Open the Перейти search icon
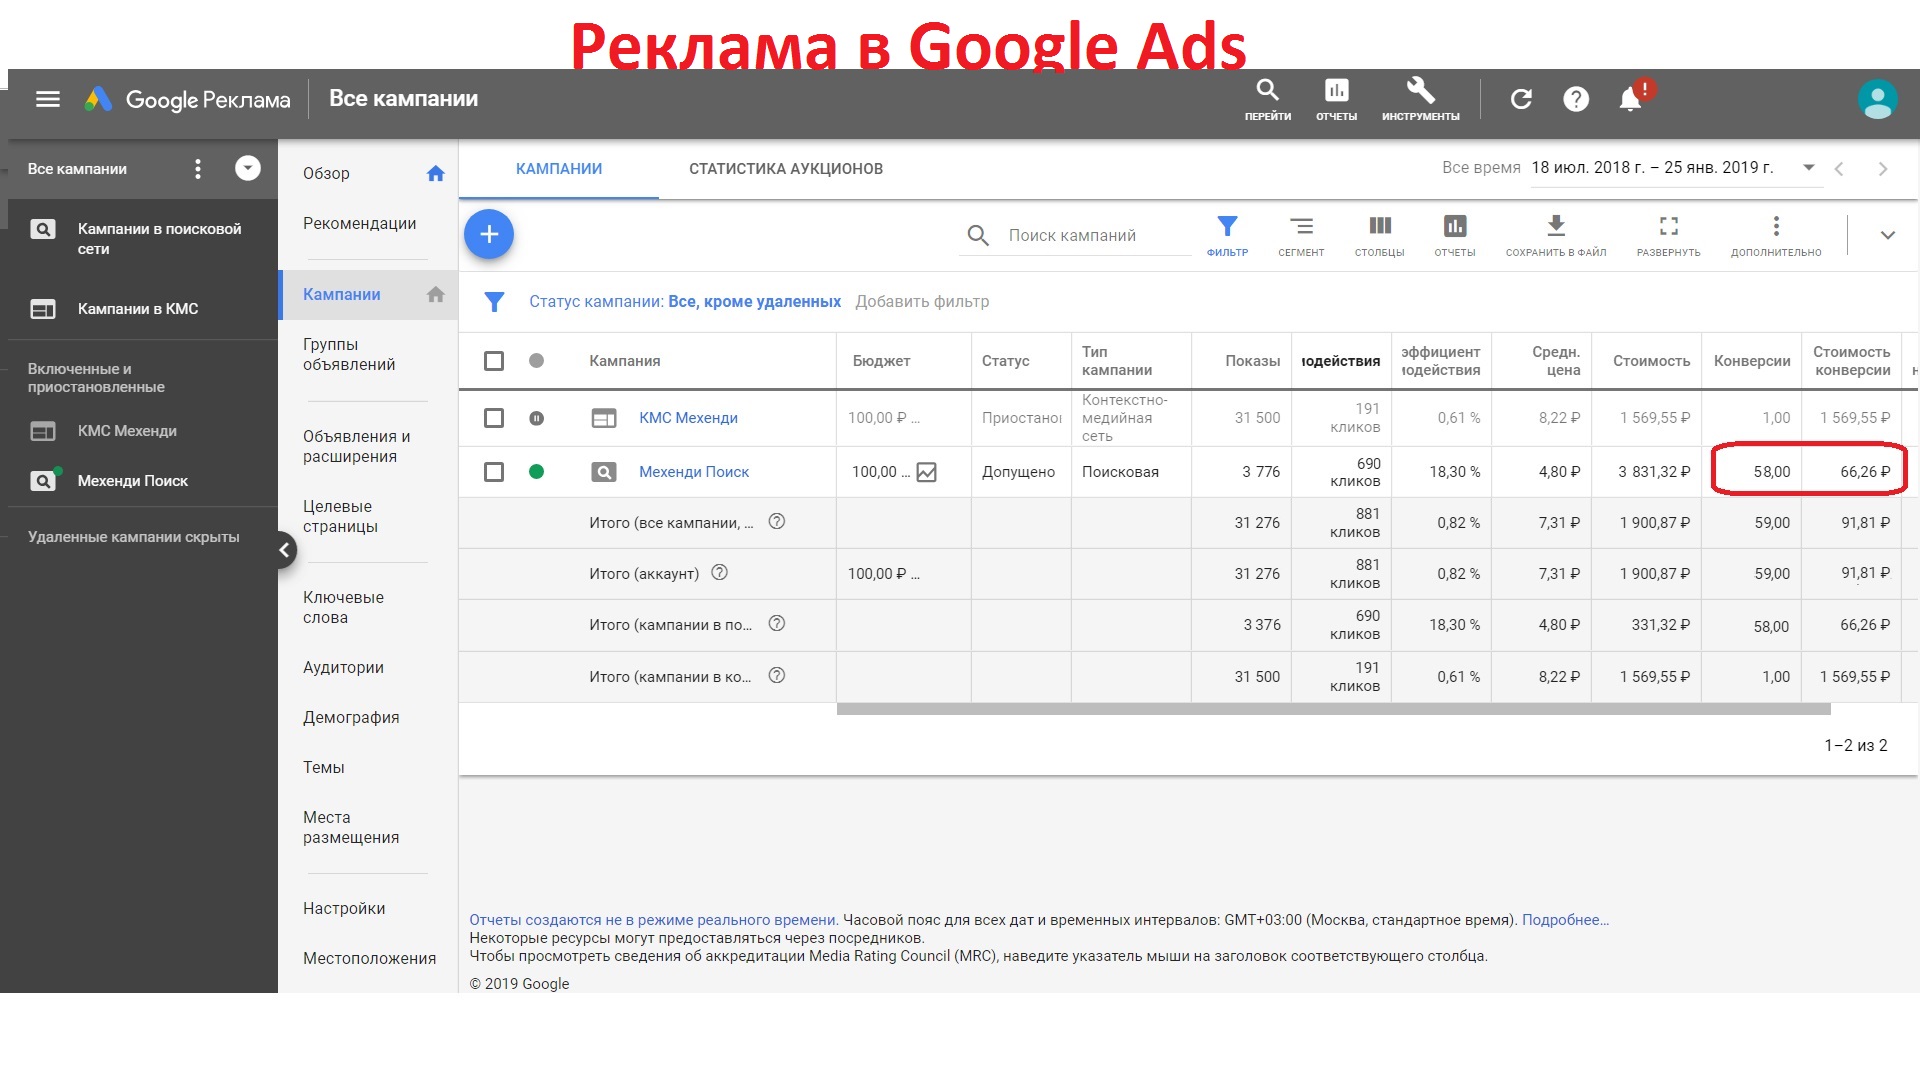This screenshot has height=1080, width=1920. (1267, 99)
